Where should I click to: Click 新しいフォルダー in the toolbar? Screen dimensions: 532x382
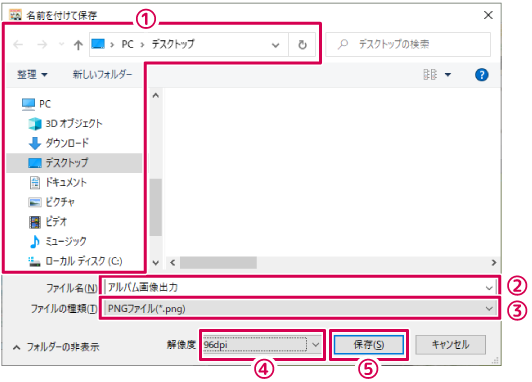[x=102, y=74]
